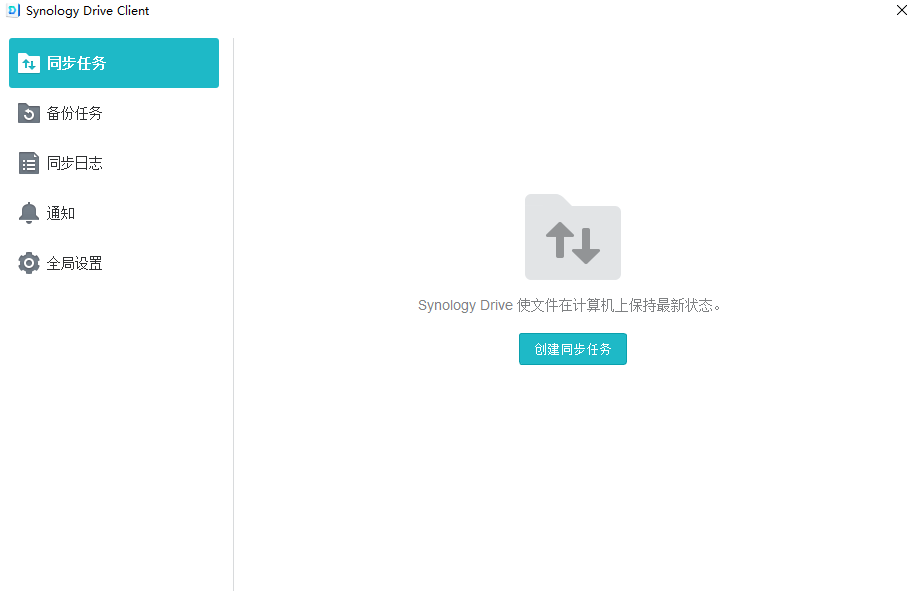This screenshot has height=597, width=911.
Task: Click the Synology Drive Client title text
Action: click(88, 10)
